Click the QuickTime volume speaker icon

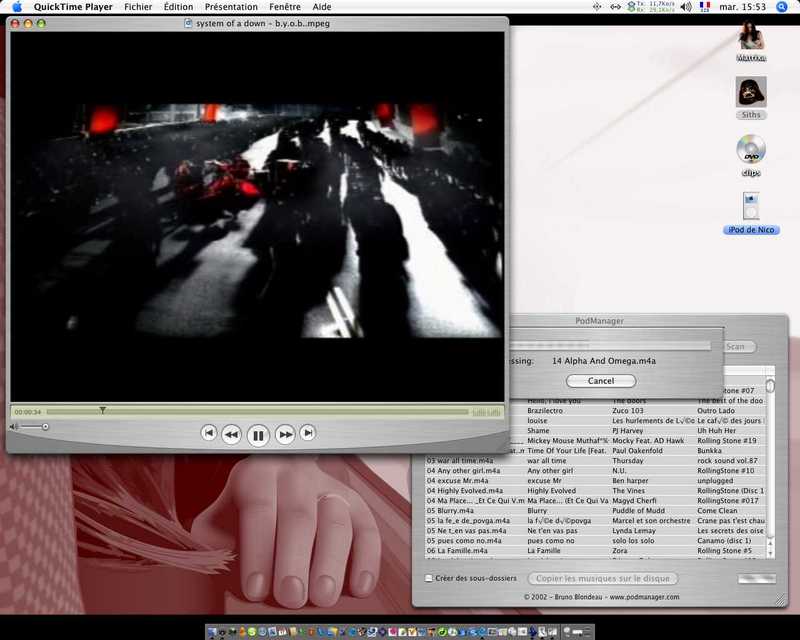click(x=14, y=427)
